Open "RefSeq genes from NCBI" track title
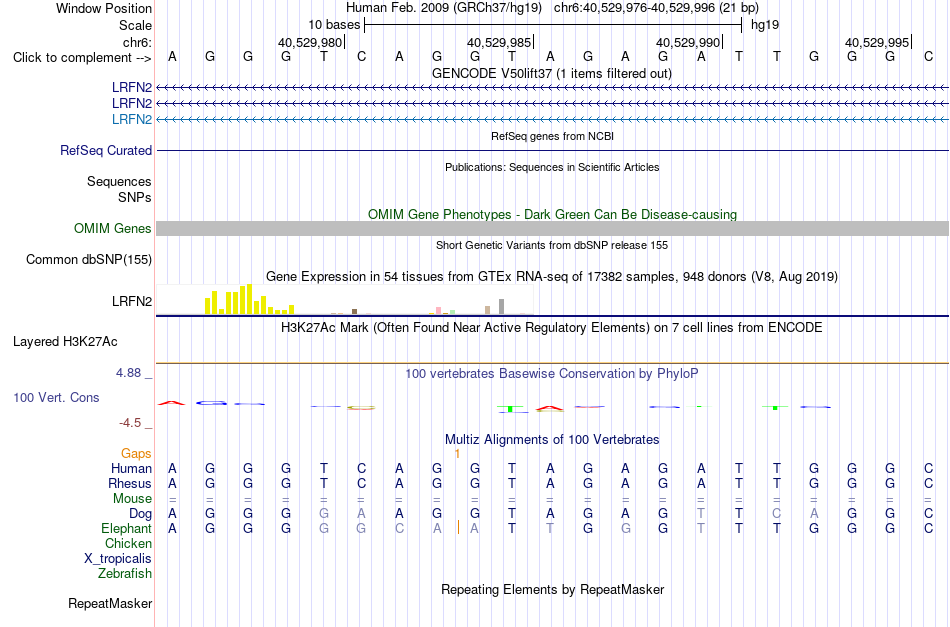 tap(552, 136)
